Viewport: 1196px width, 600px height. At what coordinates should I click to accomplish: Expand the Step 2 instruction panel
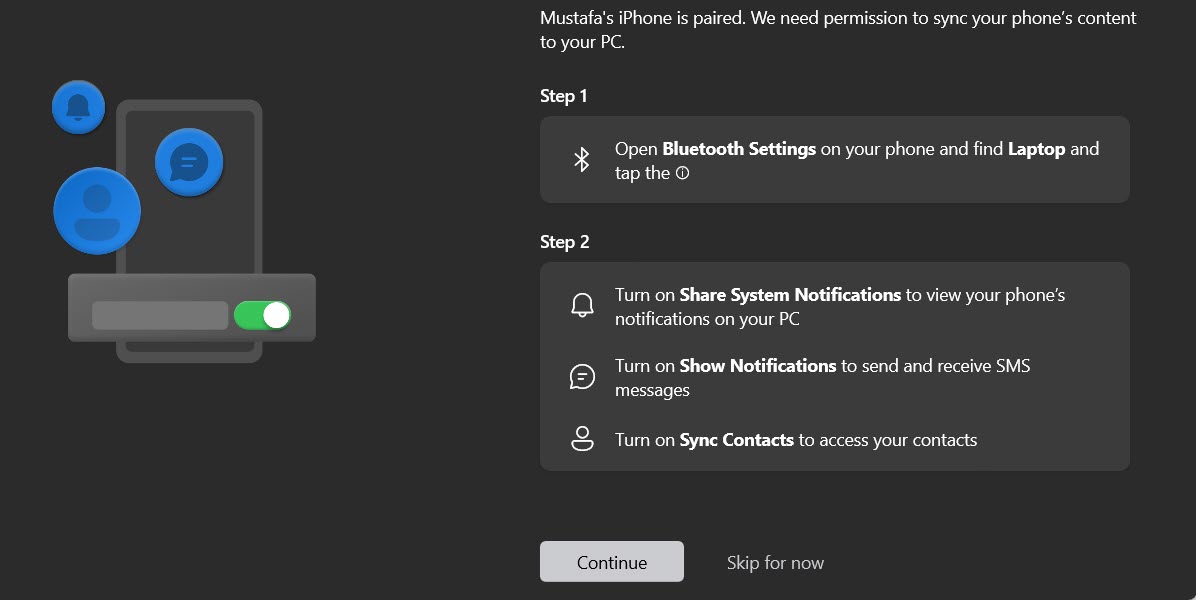[x=835, y=367]
